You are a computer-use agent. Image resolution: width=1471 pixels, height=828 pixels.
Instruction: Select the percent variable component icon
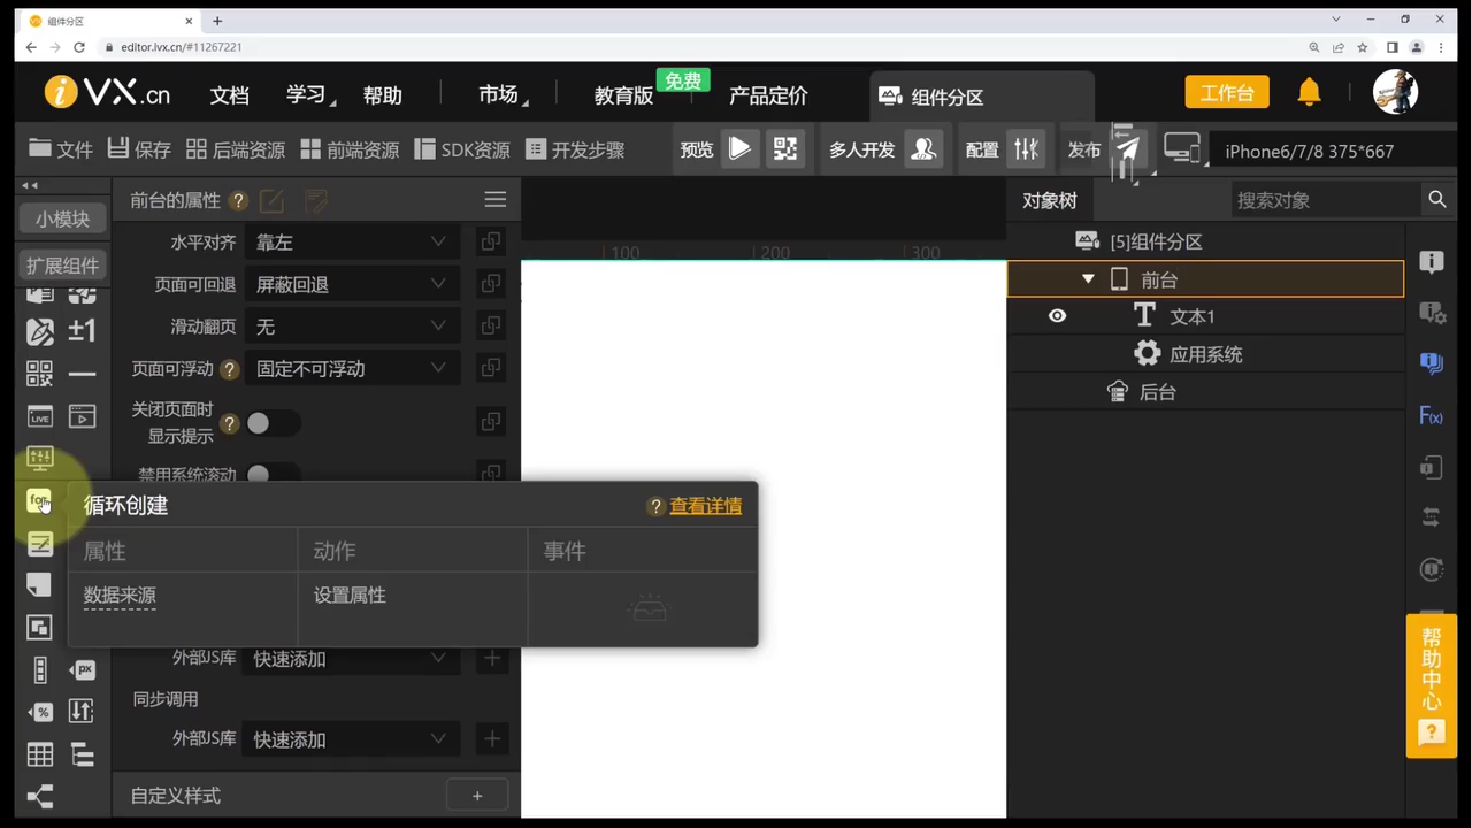click(x=40, y=712)
